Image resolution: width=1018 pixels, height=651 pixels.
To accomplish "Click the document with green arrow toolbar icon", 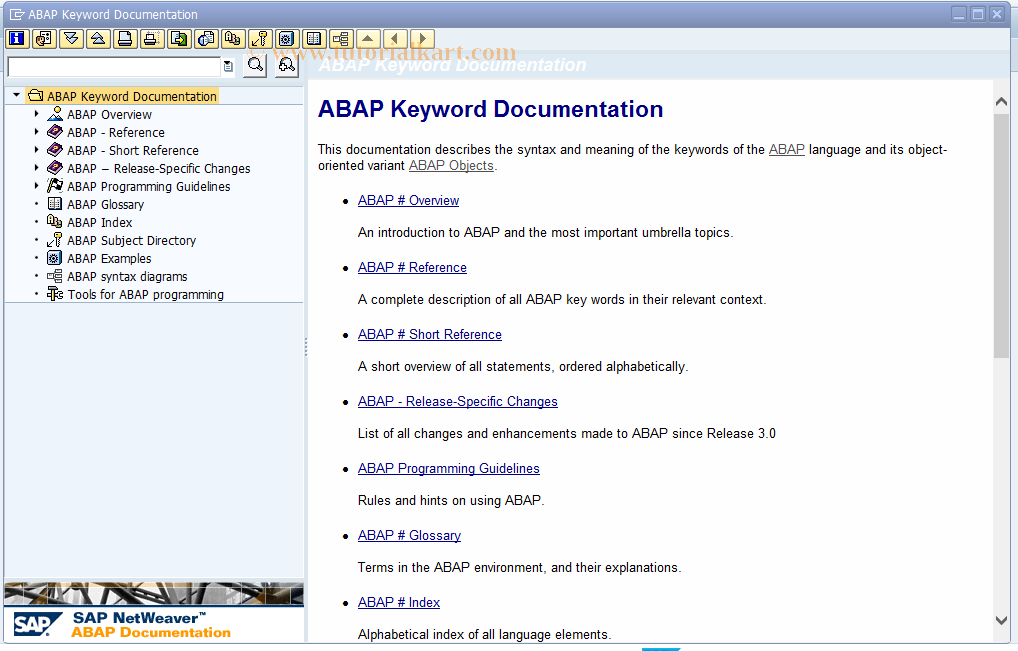I will coord(179,39).
